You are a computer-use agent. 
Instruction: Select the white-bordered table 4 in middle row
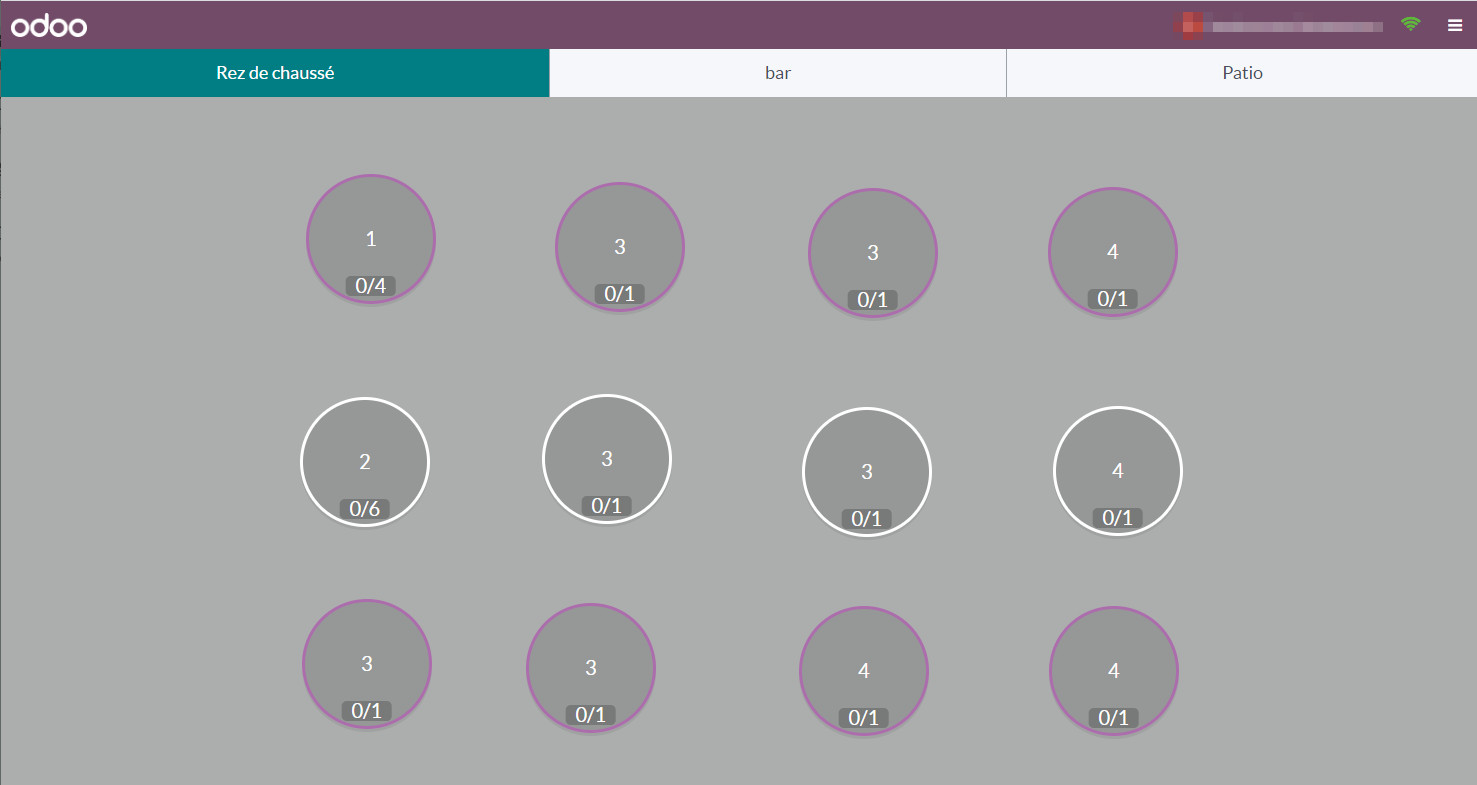pyautogui.click(x=1117, y=470)
